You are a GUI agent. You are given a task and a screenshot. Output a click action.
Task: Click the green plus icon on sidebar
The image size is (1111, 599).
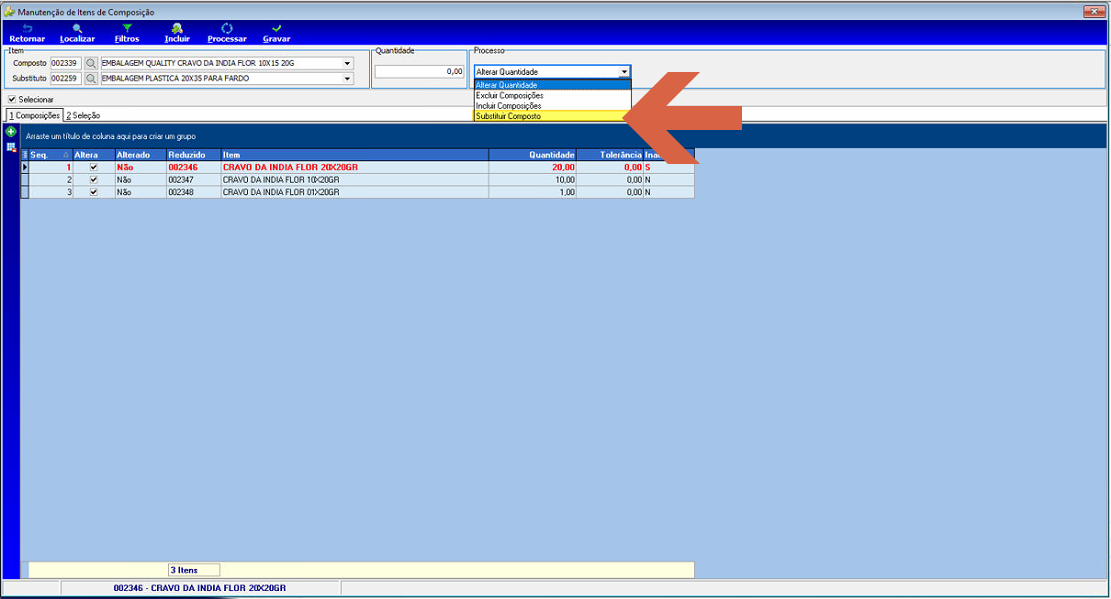pos(11,132)
